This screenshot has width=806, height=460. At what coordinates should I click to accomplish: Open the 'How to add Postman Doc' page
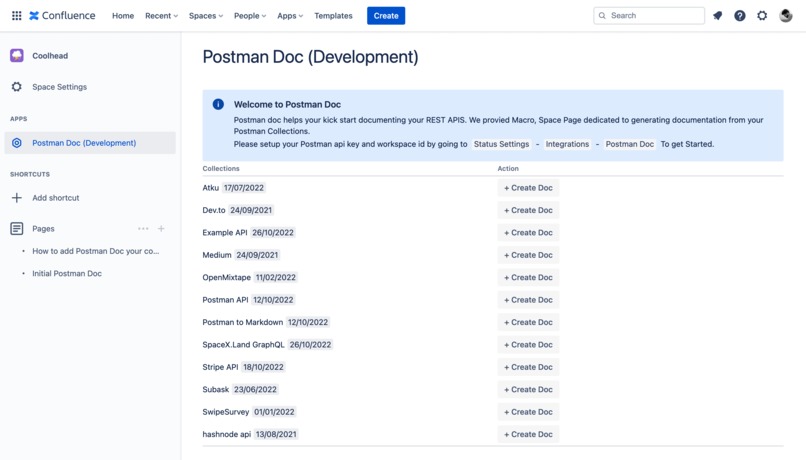(96, 251)
